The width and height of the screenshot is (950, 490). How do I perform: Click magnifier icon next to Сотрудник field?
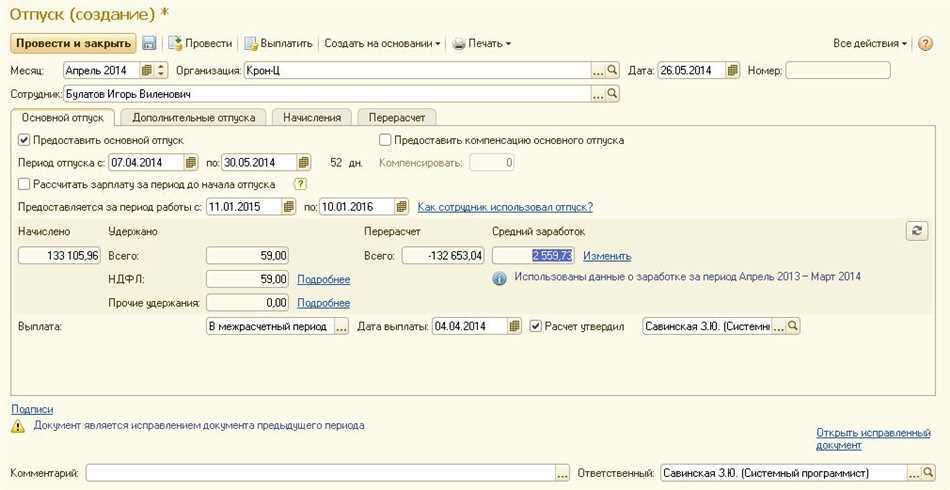point(613,94)
